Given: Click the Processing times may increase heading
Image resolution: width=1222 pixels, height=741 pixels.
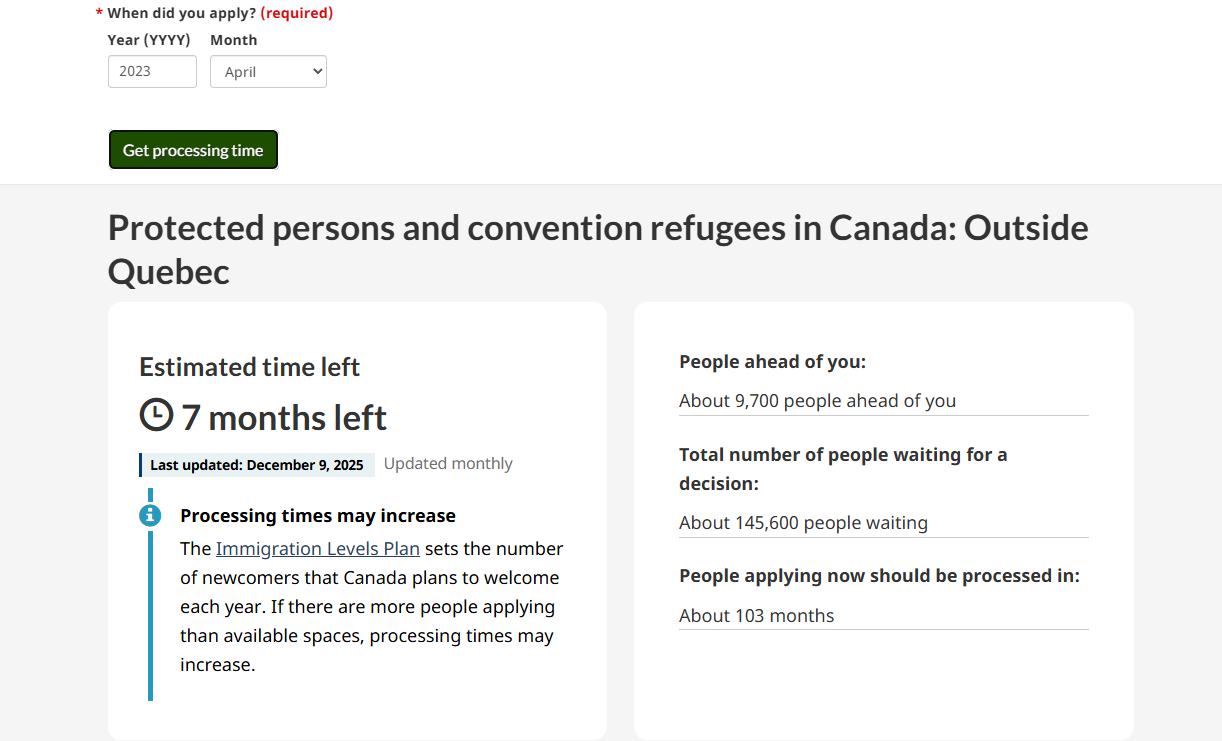Looking at the screenshot, I should (318, 516).
